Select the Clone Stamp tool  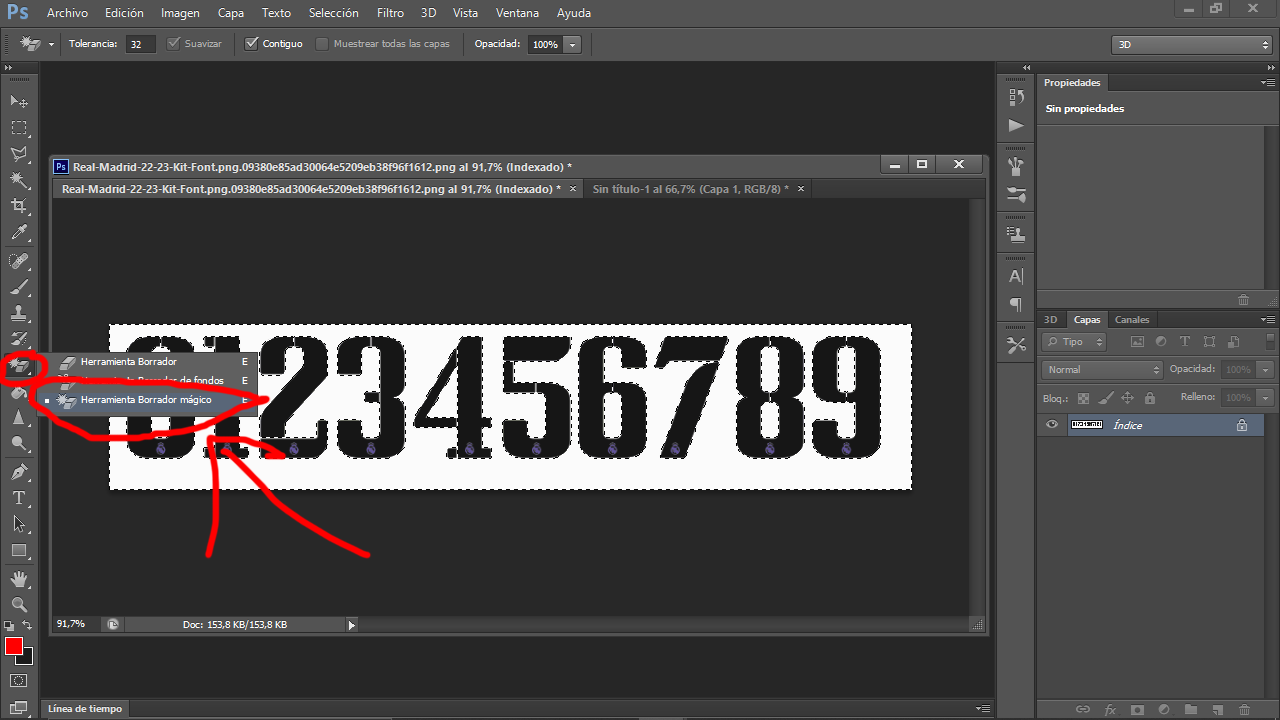(x=19, y=313)
